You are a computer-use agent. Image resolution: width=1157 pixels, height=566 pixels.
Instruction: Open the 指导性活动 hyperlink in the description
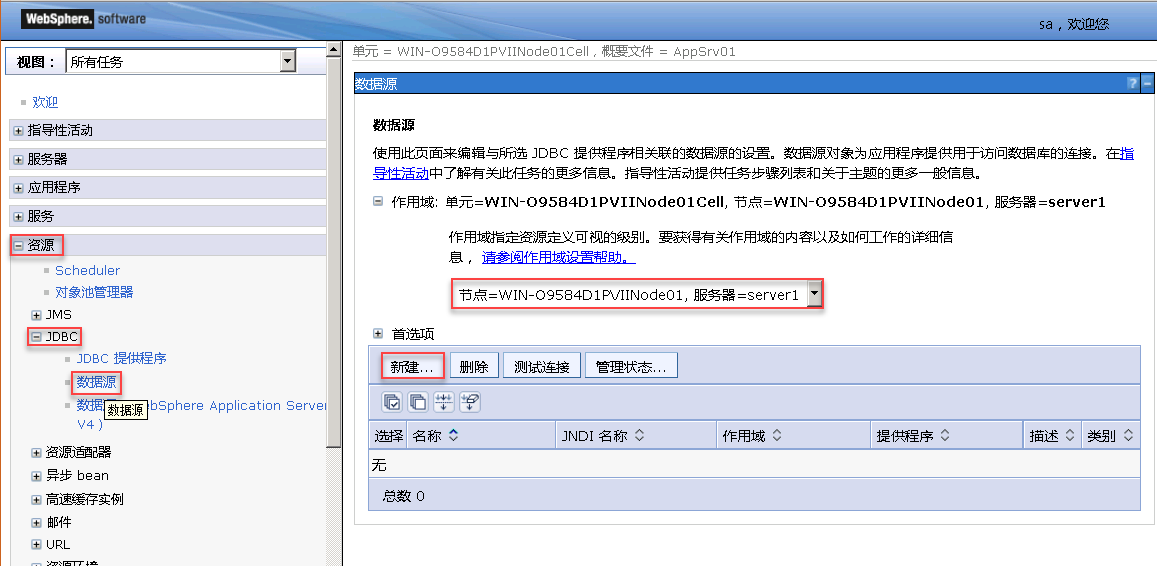click(x=401, y=174)
